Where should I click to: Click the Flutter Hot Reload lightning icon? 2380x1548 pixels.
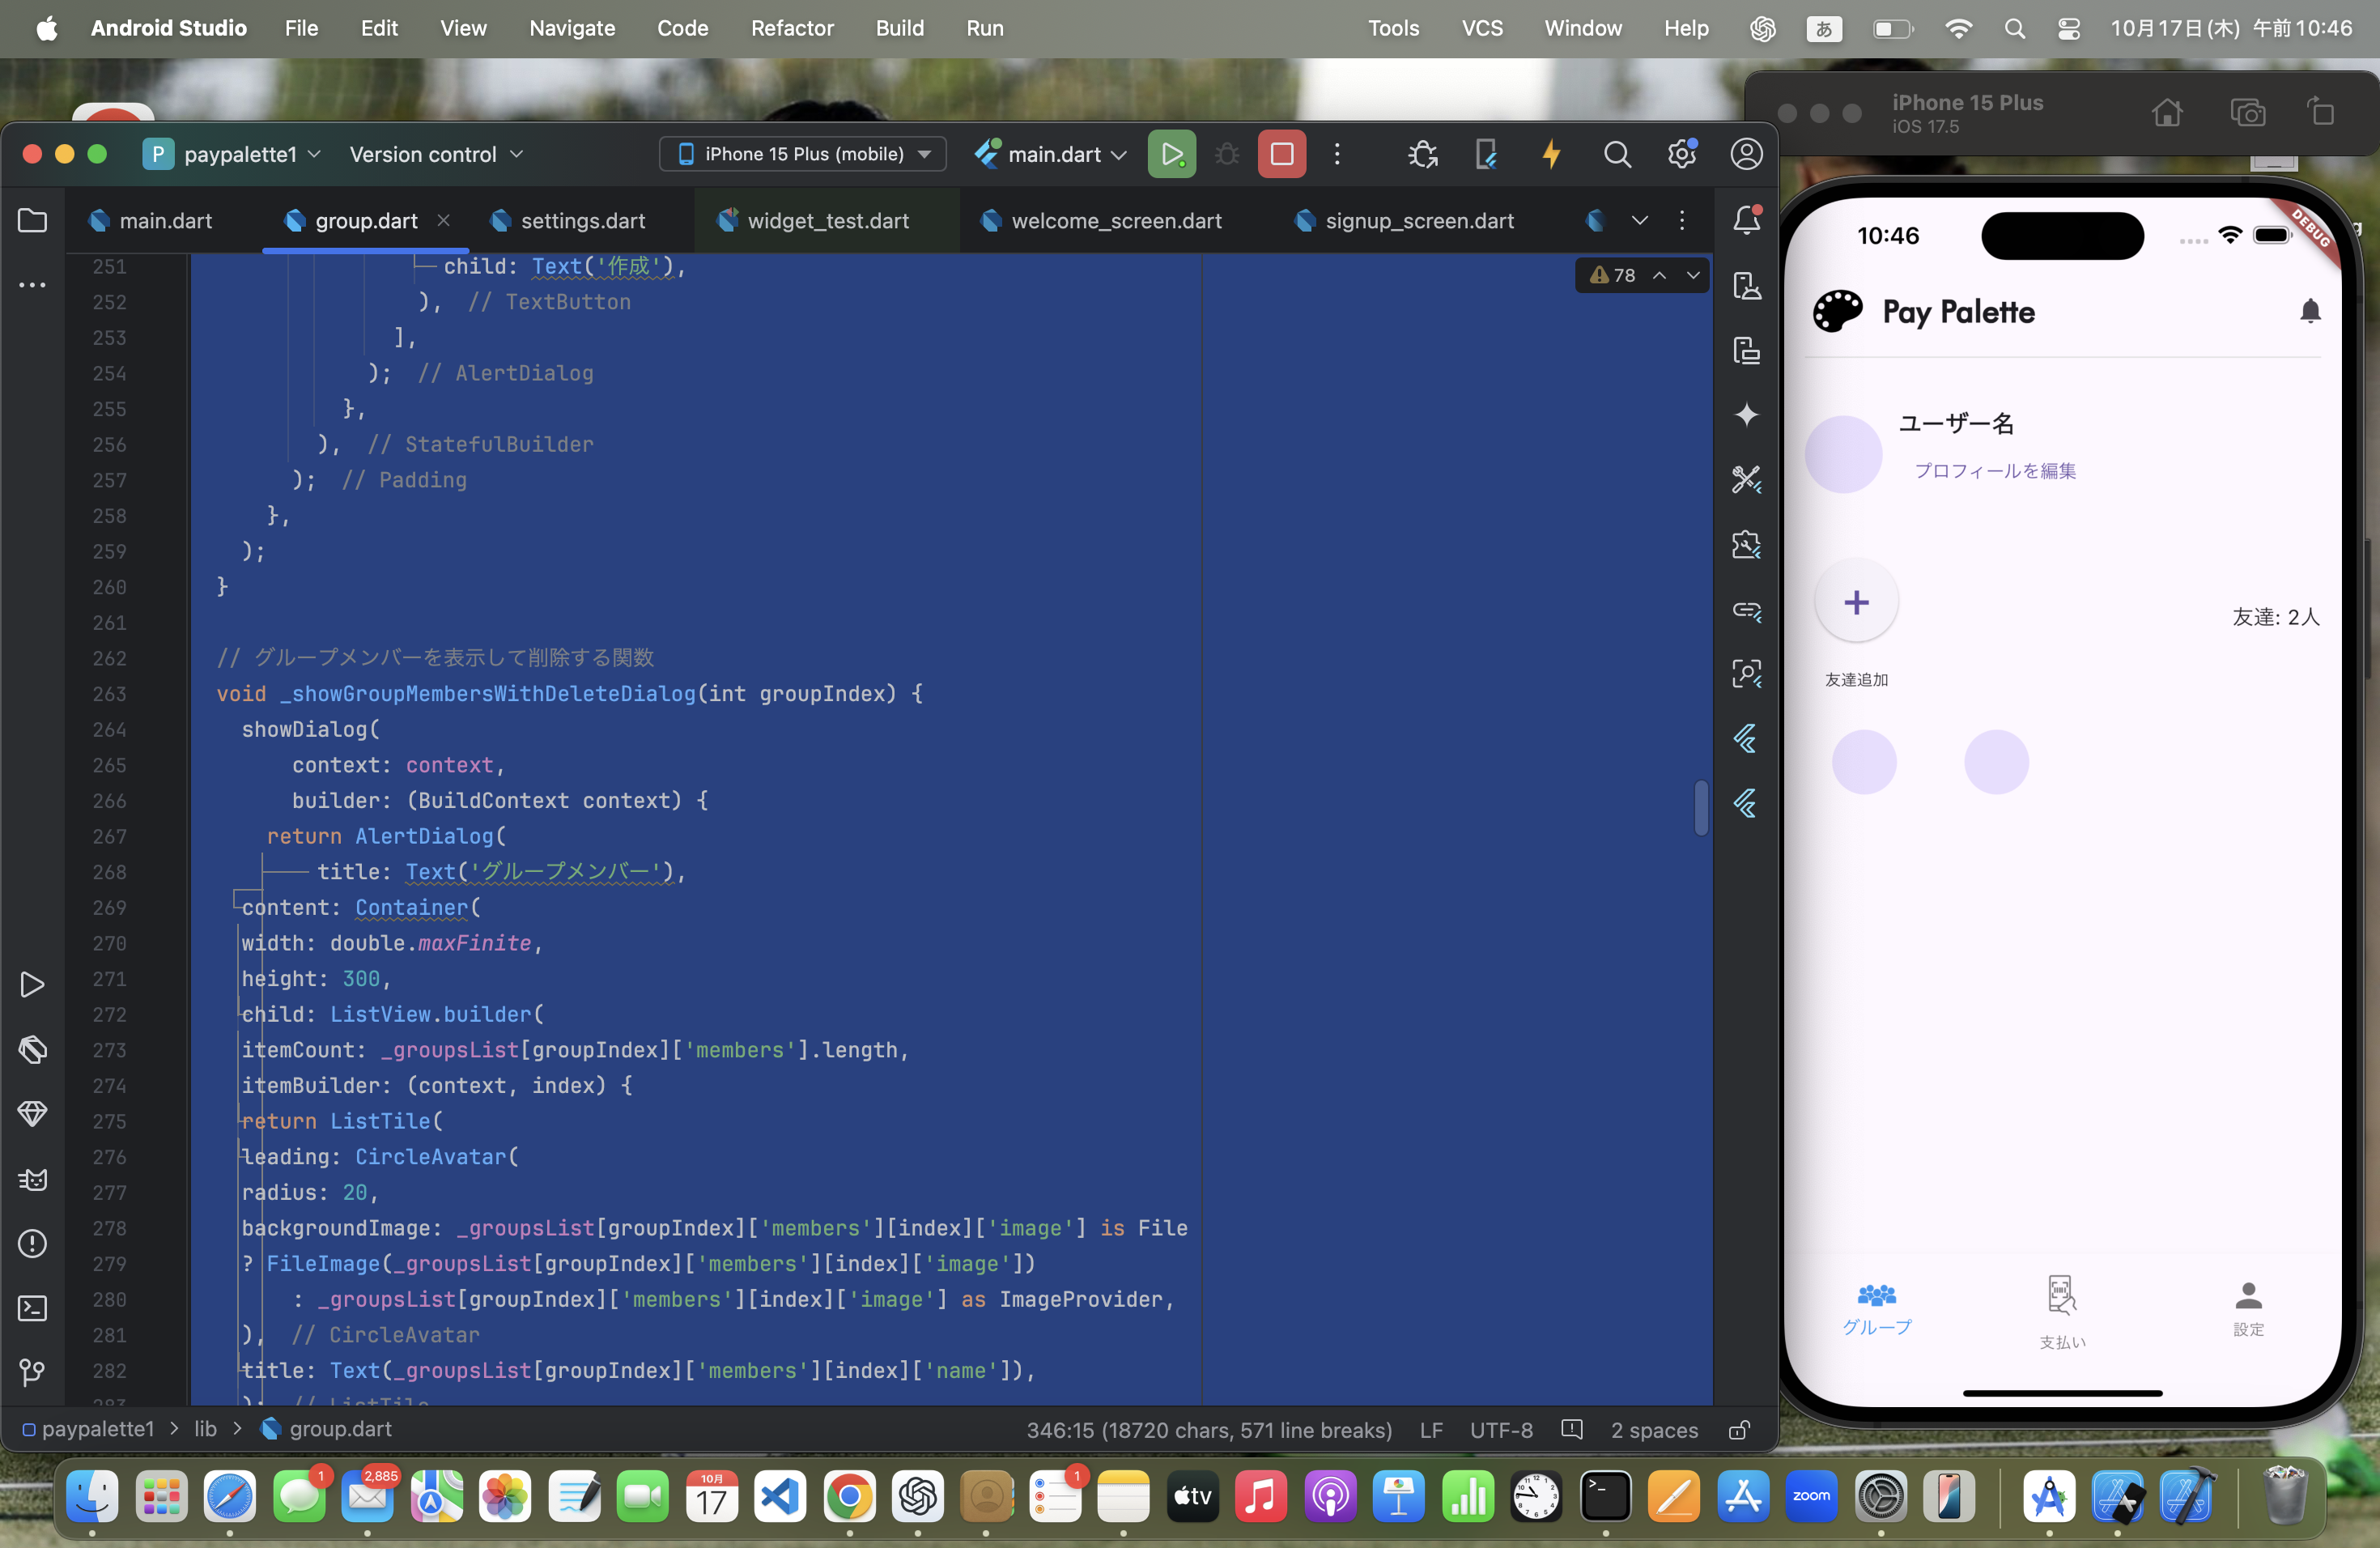coord(1551,154)
